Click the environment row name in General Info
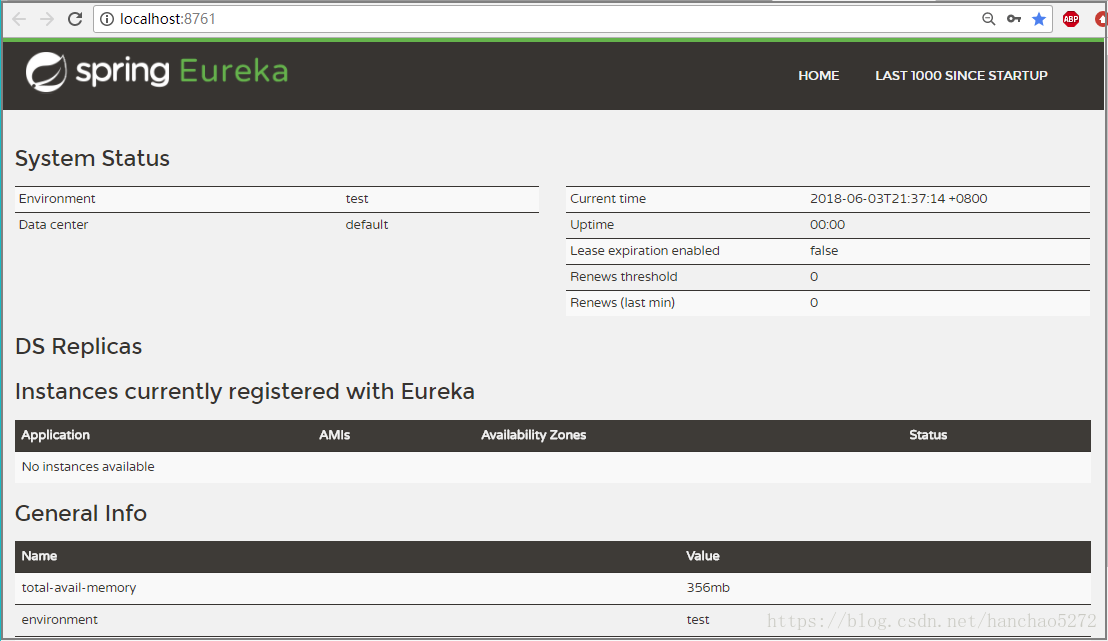This screenshot has width=1108, height=641. tap(60, 620)
